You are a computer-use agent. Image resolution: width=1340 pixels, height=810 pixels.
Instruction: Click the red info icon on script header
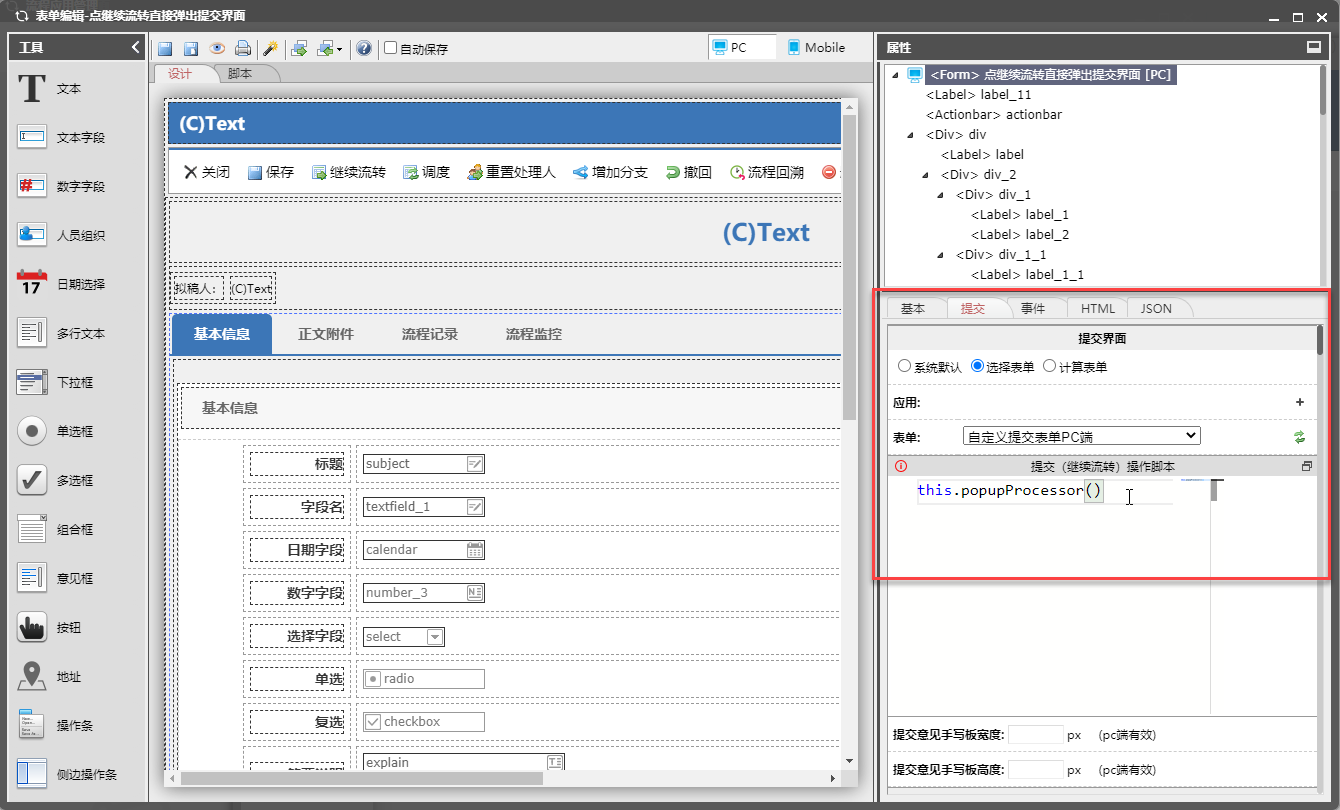click(901, 466)
